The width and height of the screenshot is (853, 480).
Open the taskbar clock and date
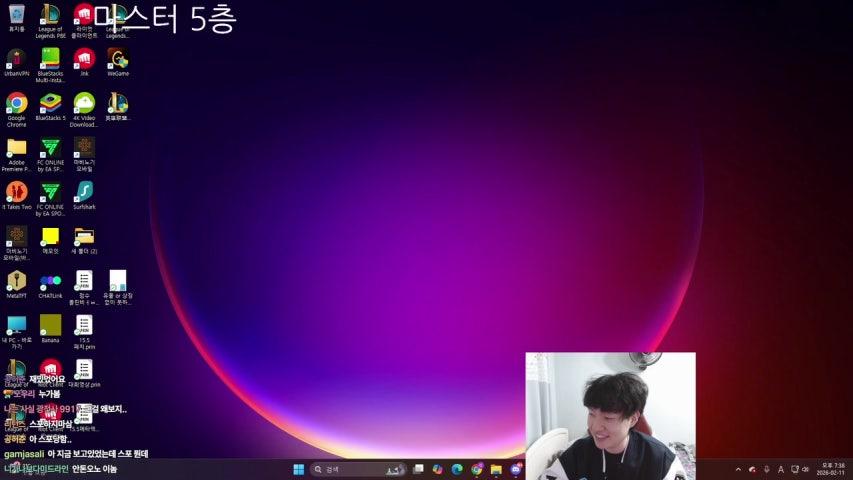pos(831,469)
